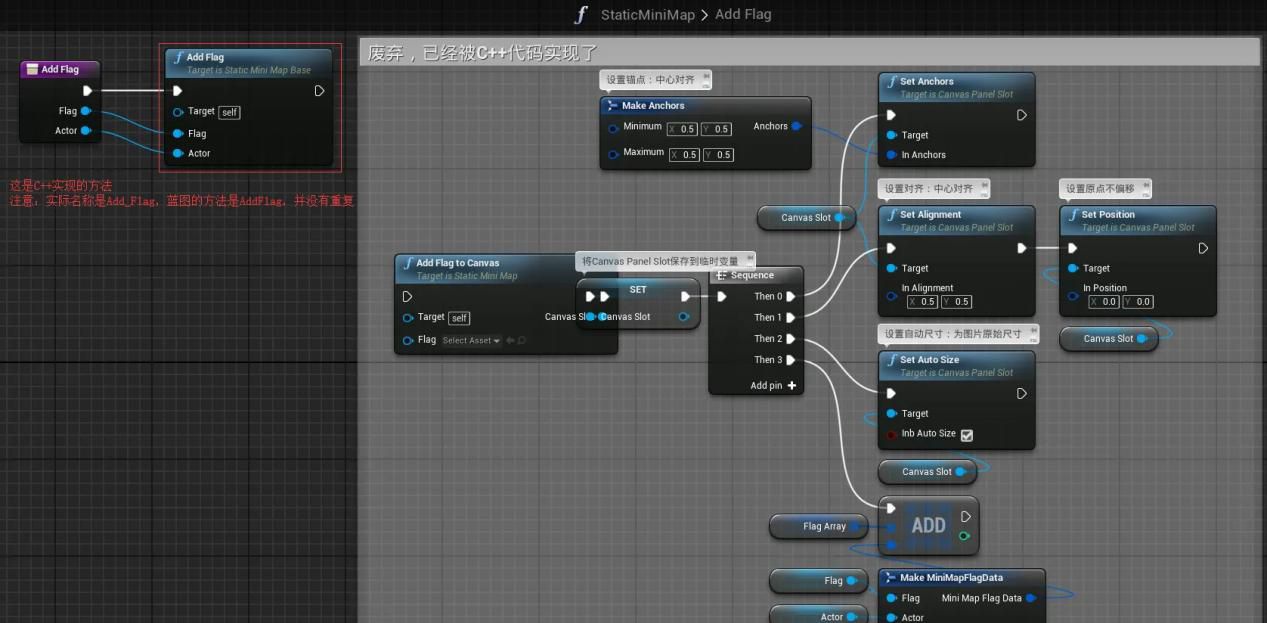Screen dimensions: 1267x623
Task: Click the use-selected arrow icon beside Select Asset
Action: point(510,341)
